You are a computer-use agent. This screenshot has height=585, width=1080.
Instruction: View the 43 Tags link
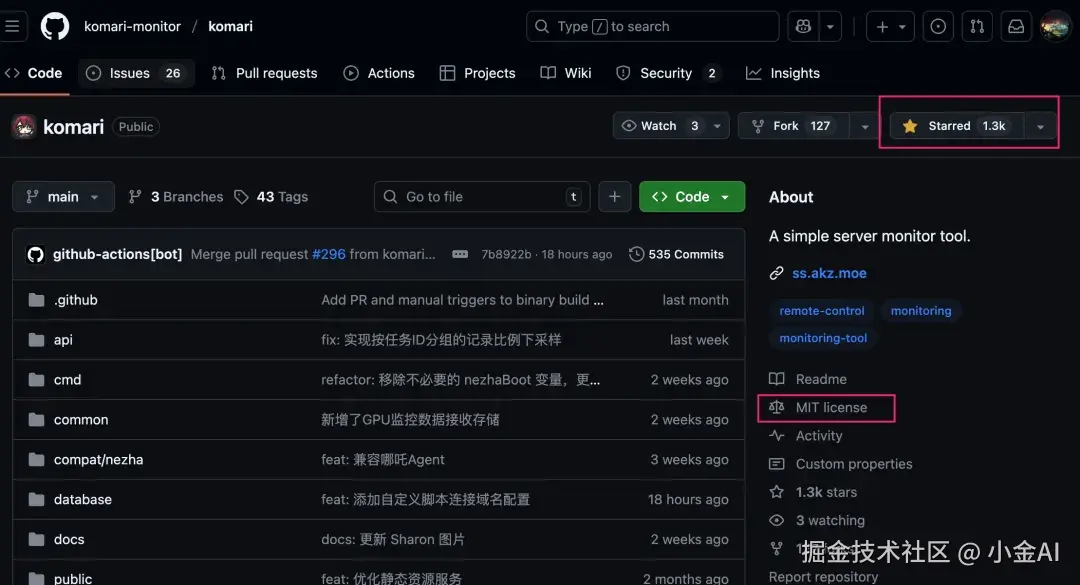[271, 197]
